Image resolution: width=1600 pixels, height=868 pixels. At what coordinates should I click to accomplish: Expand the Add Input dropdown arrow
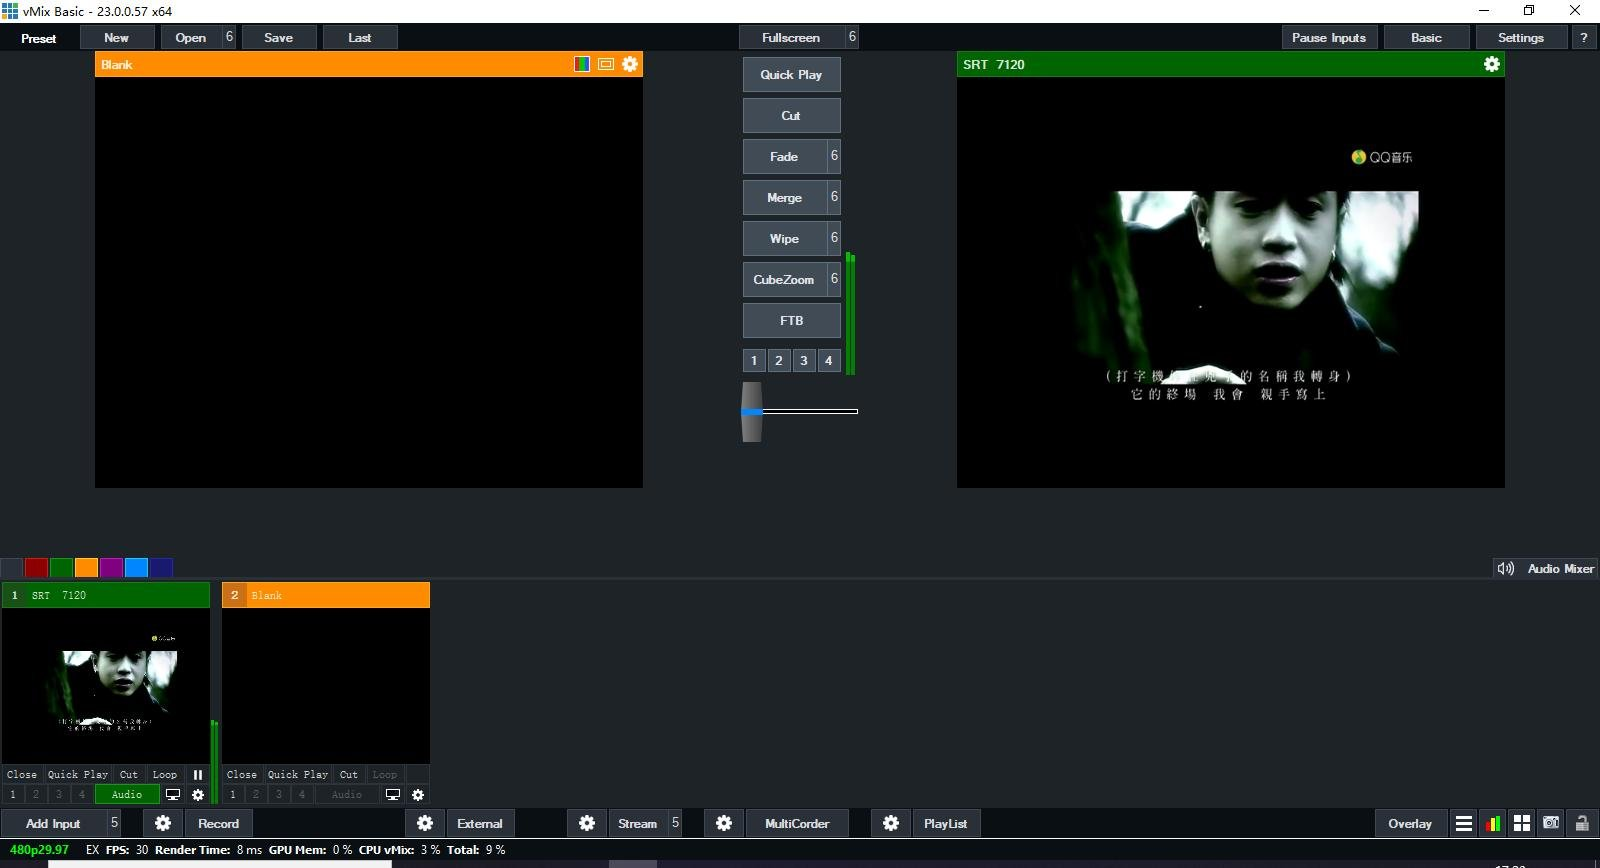pyautogui.click(x=115, y=823)
